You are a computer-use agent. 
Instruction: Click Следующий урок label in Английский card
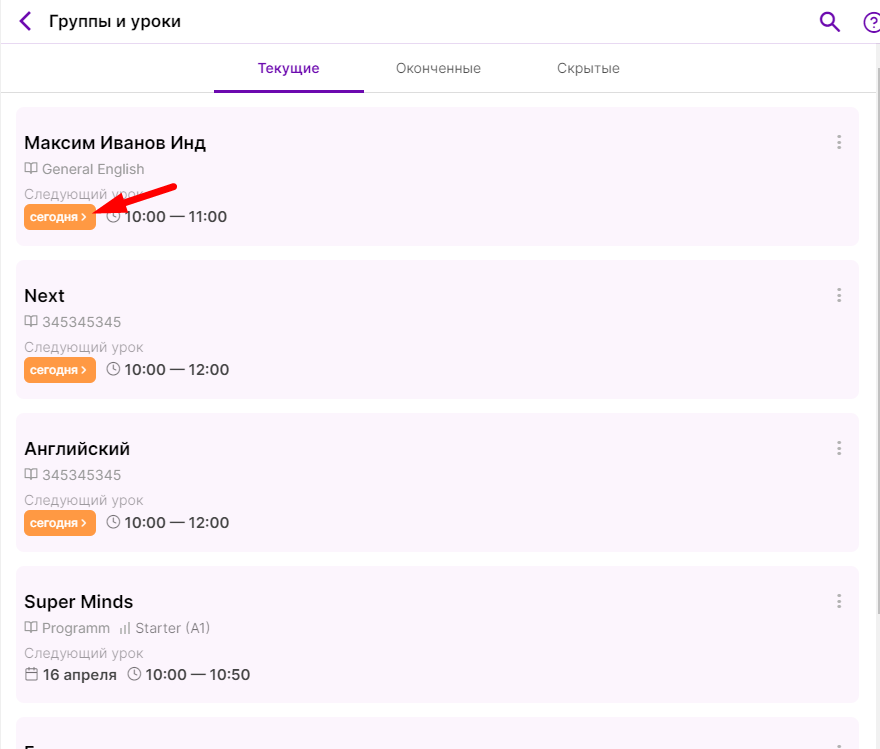coord(84,500)
